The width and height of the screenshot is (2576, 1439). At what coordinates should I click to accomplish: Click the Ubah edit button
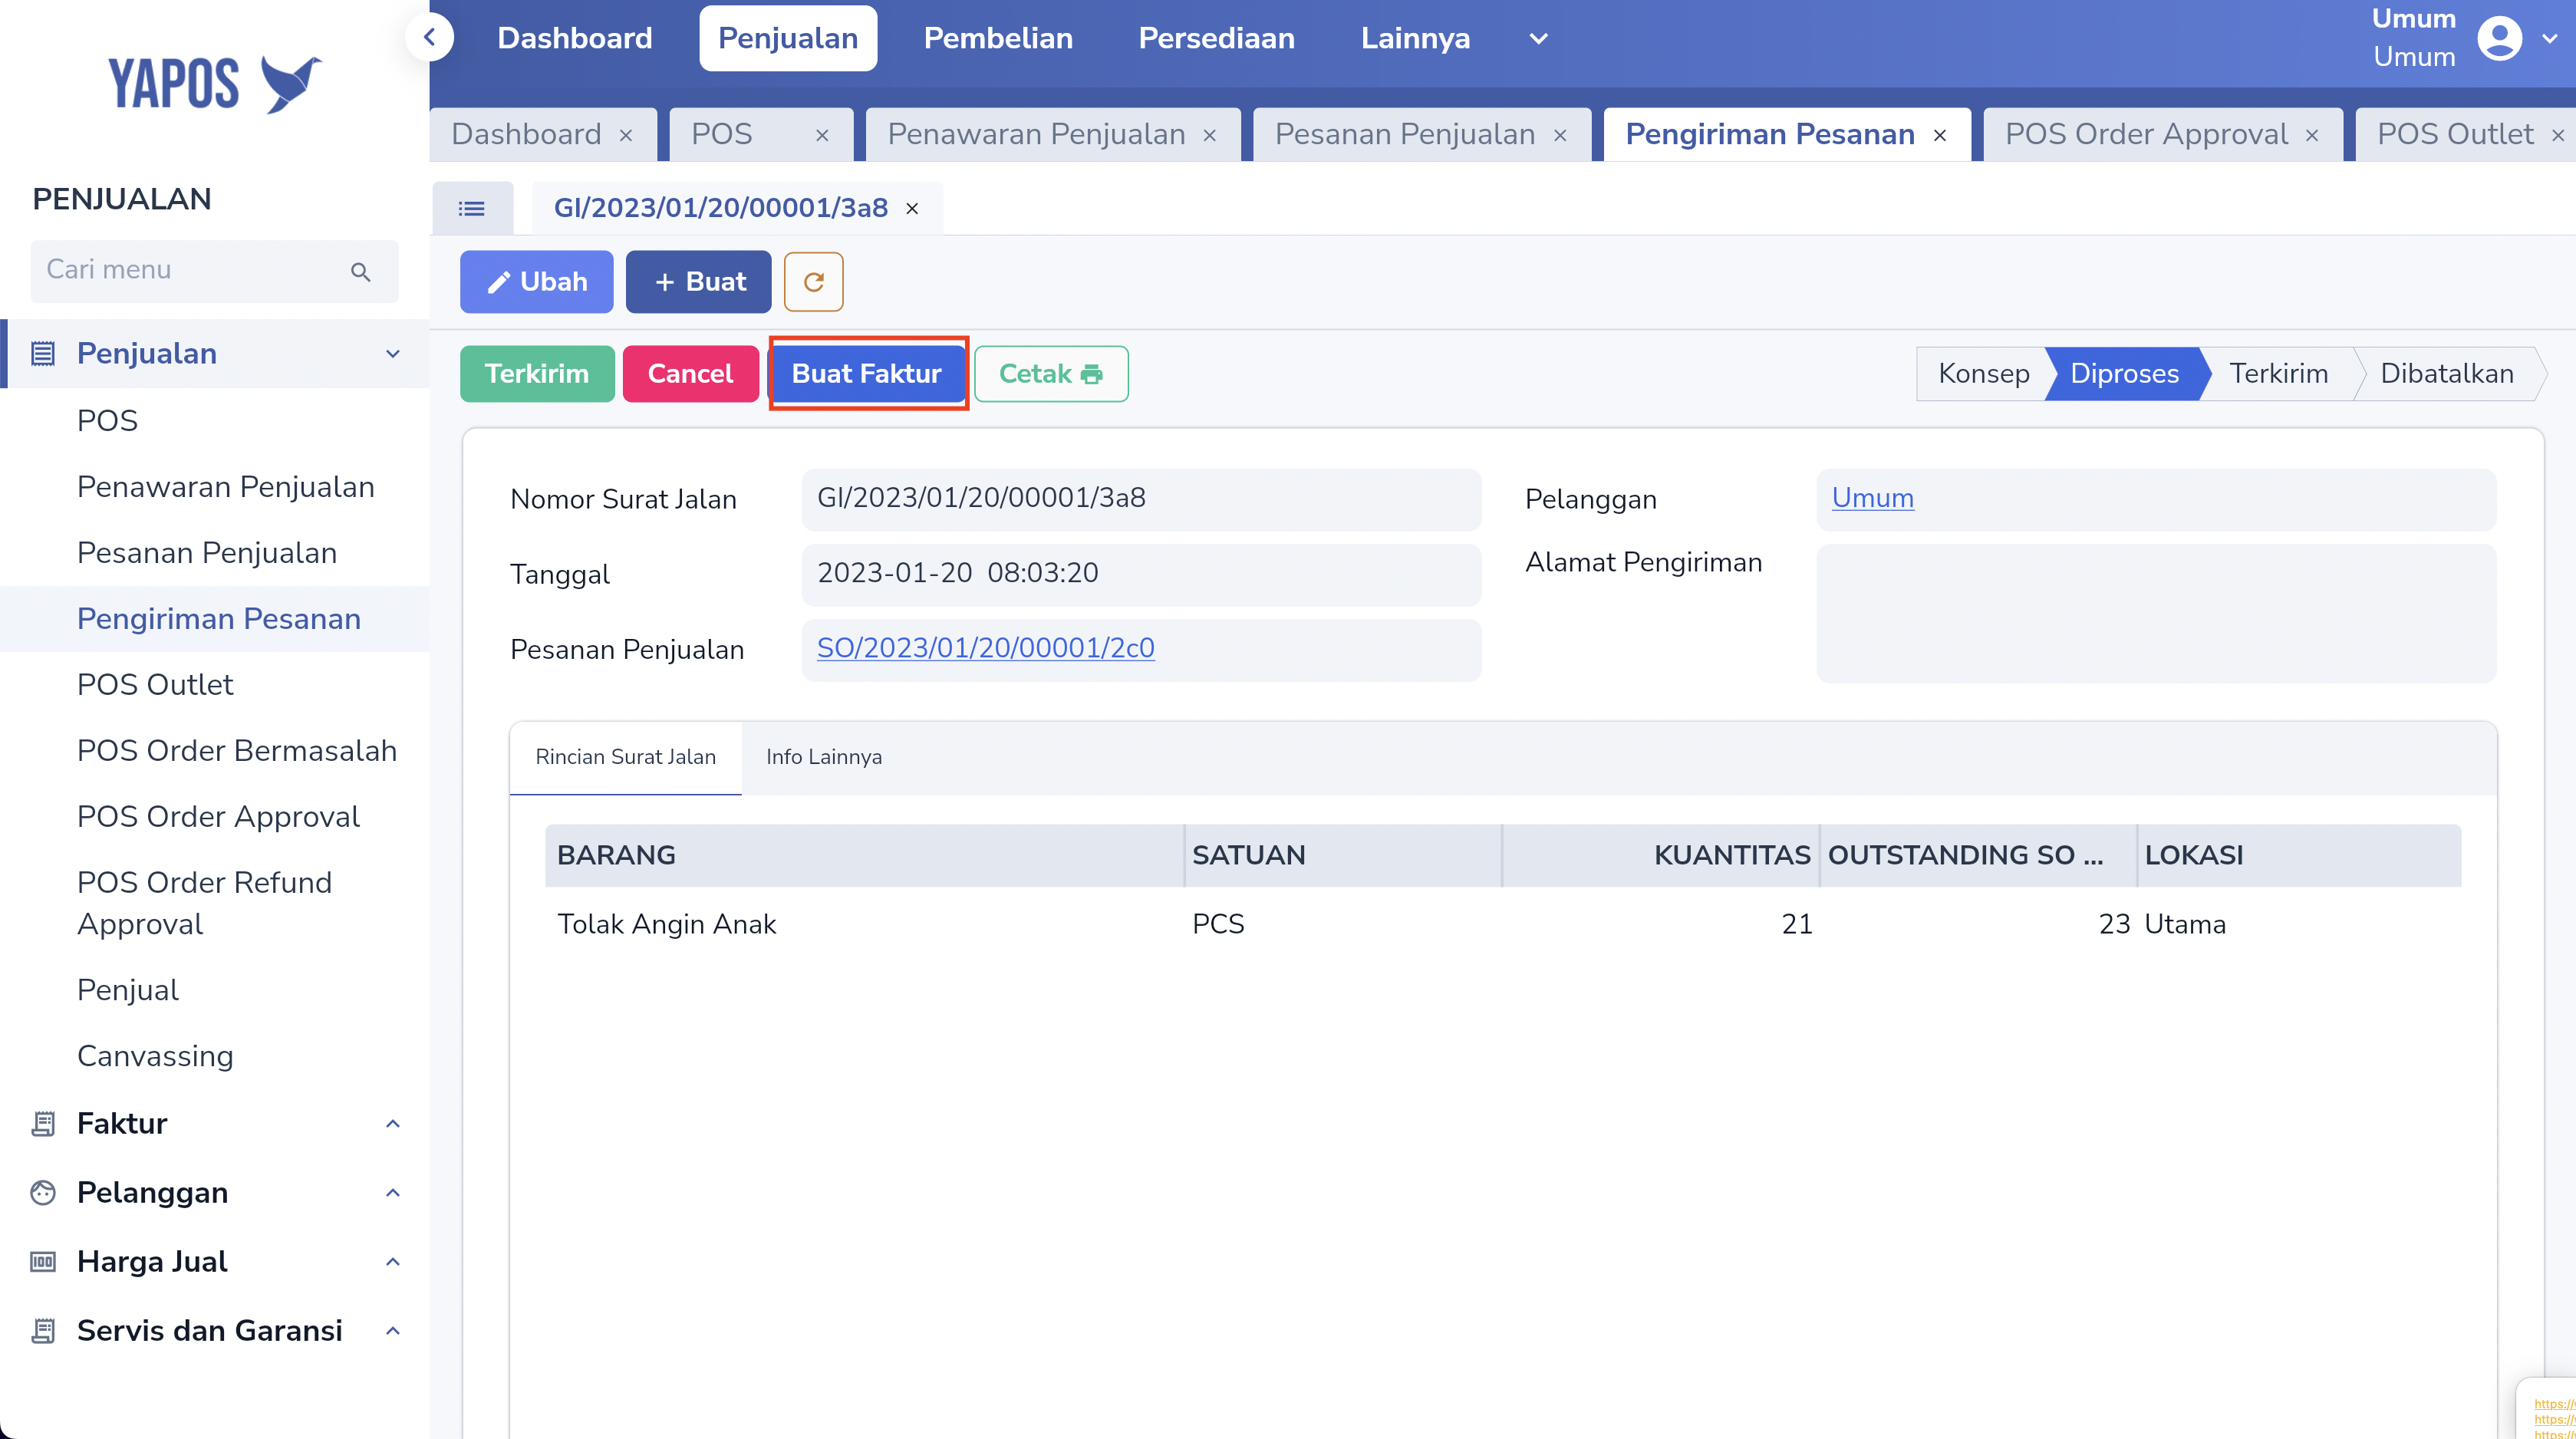[x=537, y=282]
